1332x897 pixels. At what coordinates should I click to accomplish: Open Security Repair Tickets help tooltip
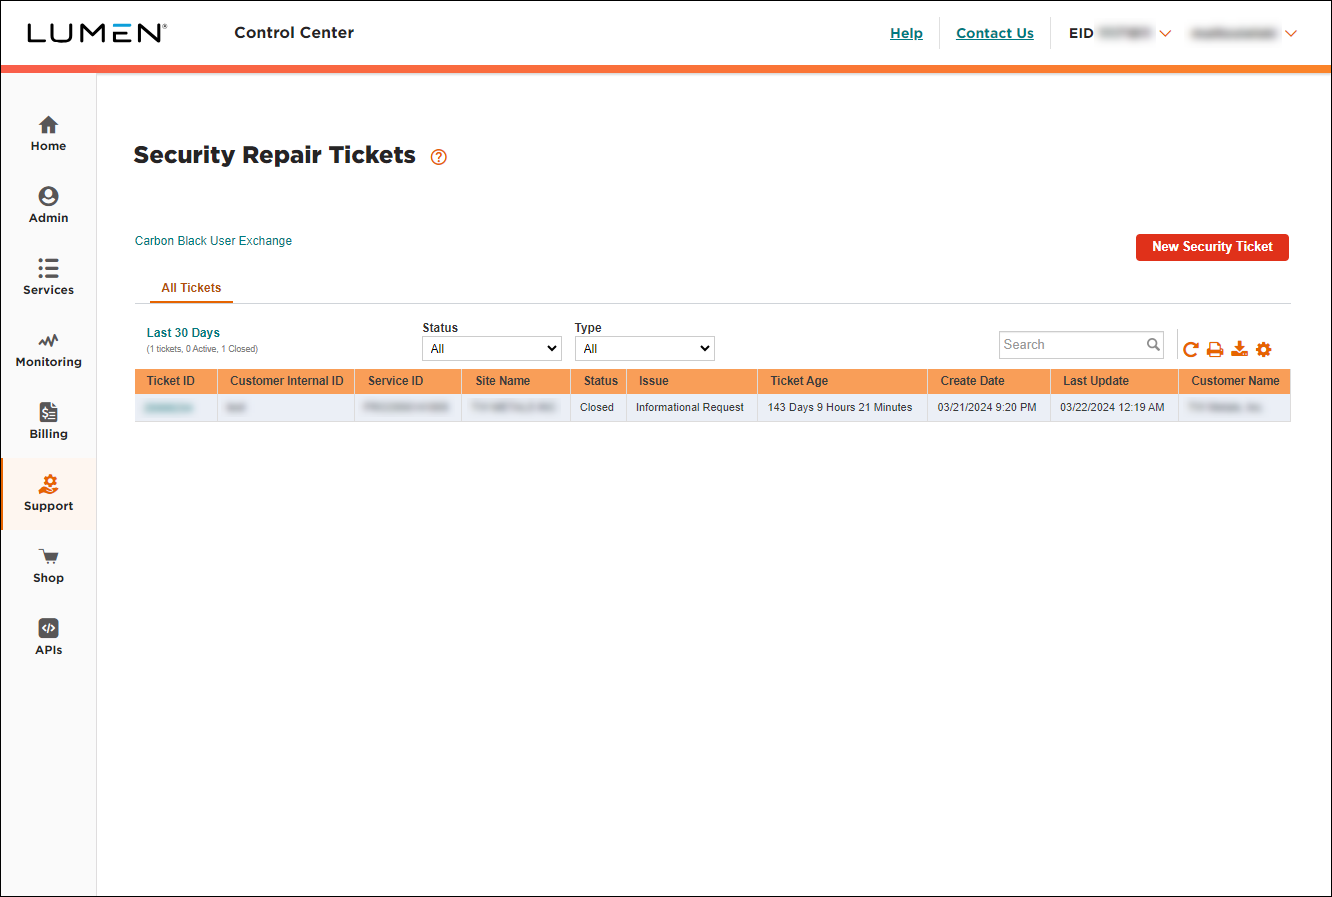pyautogui.click(x=438, y=157)
